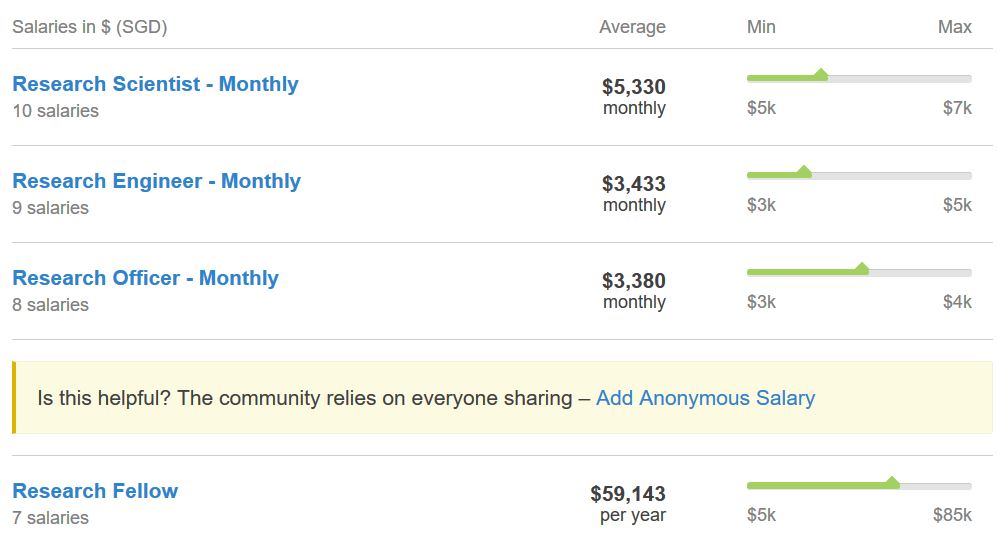Click the Research Fellow salary range marker
Screen dimensions: 998x545
pos(892,483)
